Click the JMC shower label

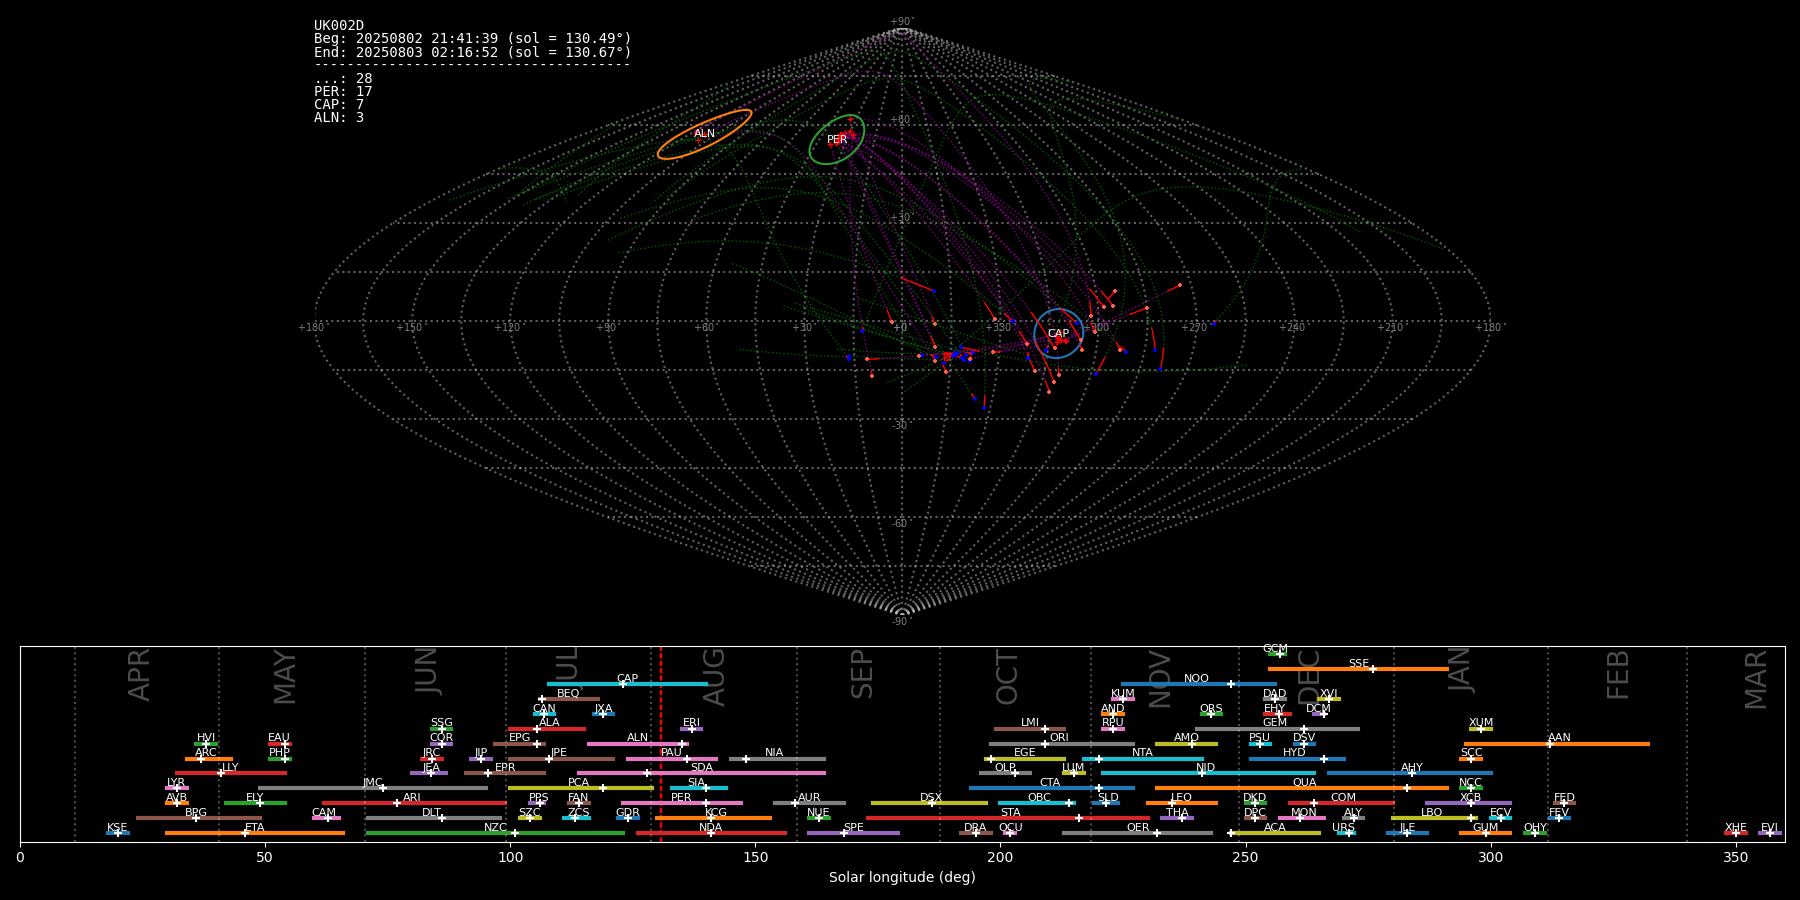click(372, 783)
